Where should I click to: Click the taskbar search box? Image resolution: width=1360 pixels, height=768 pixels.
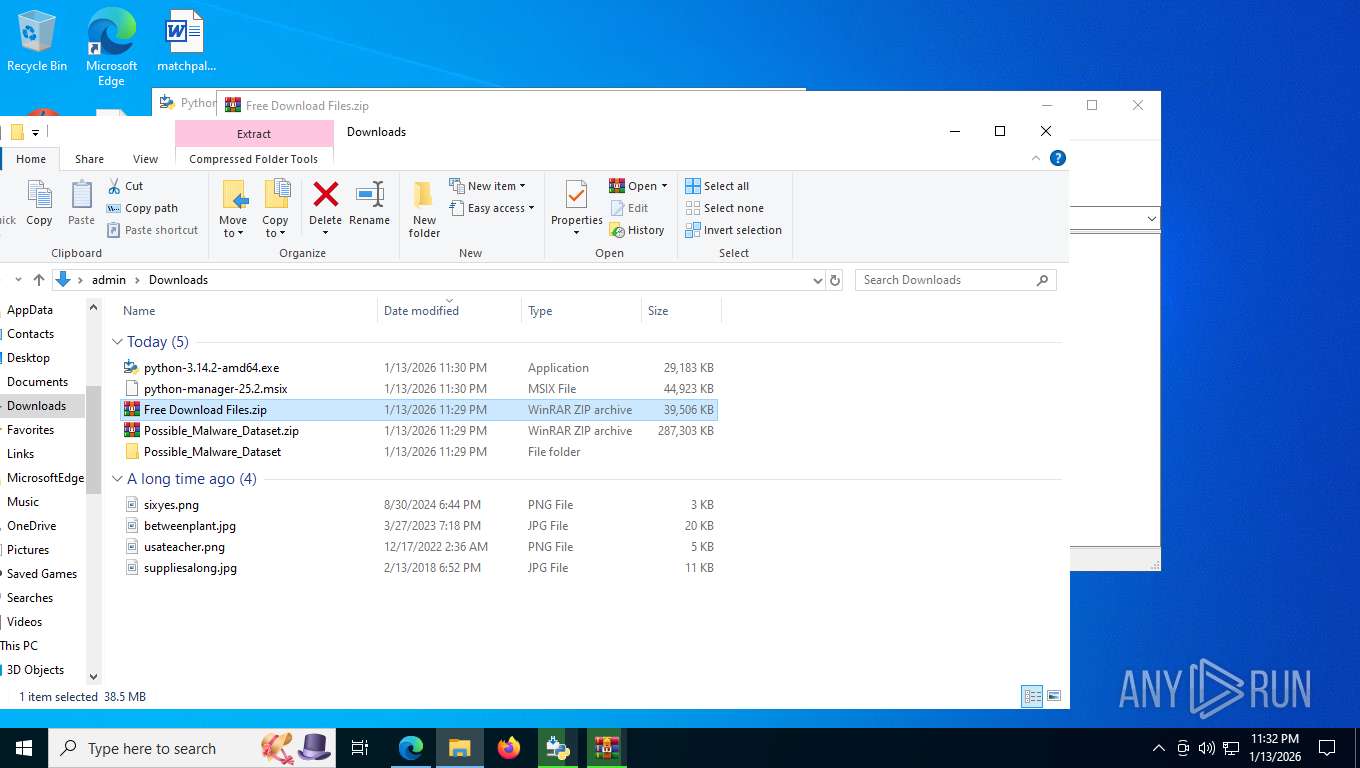click(190, 748)
